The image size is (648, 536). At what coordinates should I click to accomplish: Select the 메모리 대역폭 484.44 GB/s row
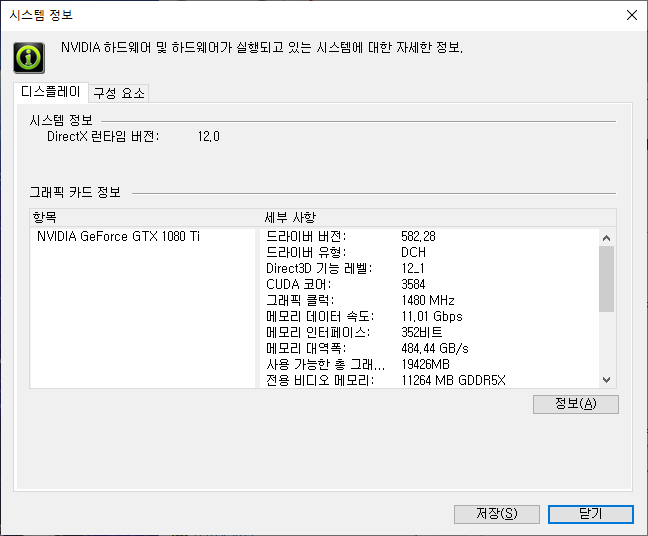click(430, 348)
